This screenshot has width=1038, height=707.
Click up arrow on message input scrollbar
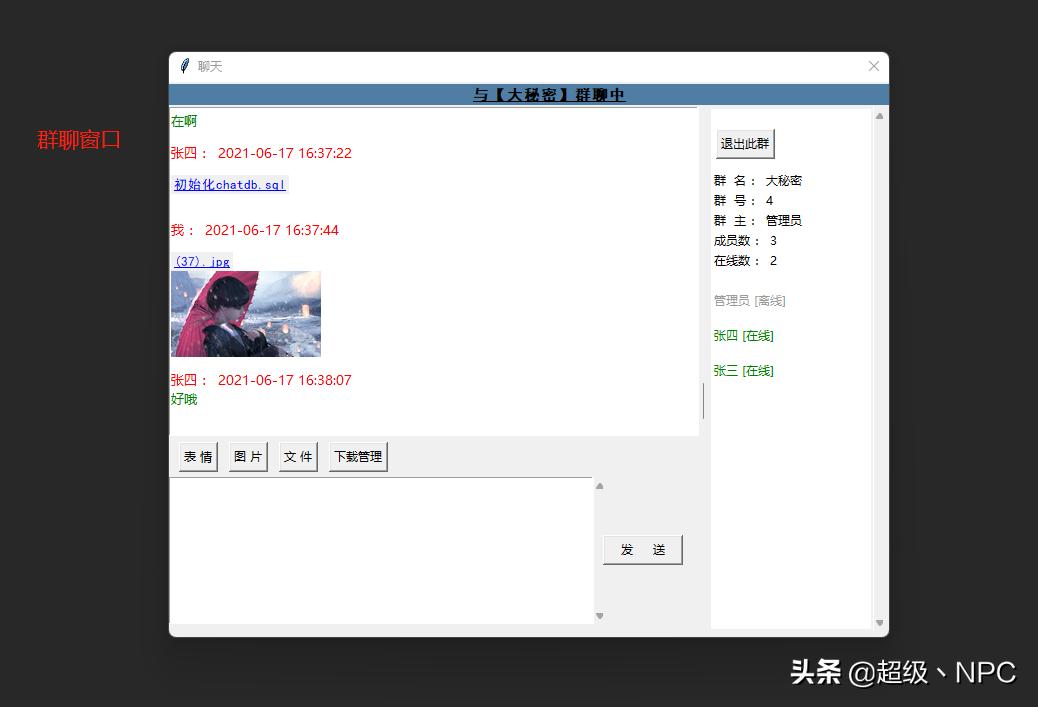(599, 485)
